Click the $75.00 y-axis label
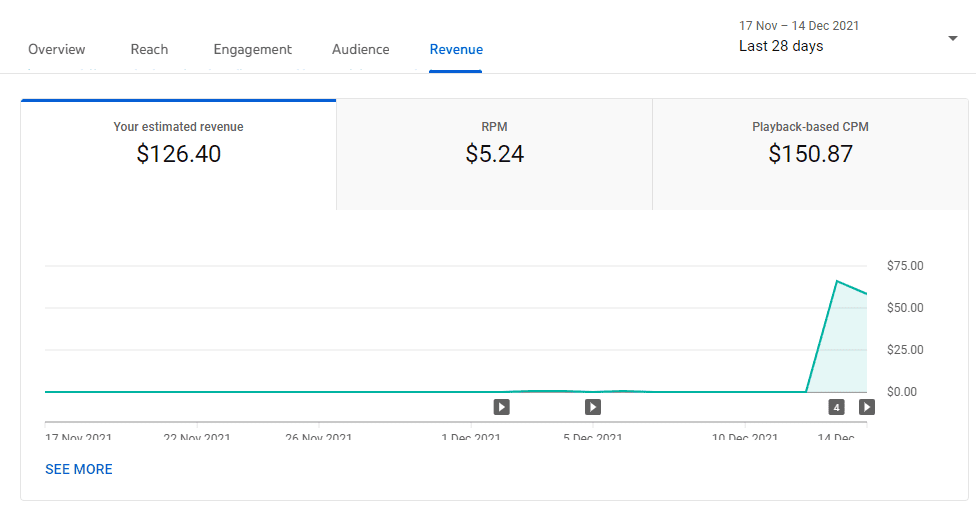 904,266
